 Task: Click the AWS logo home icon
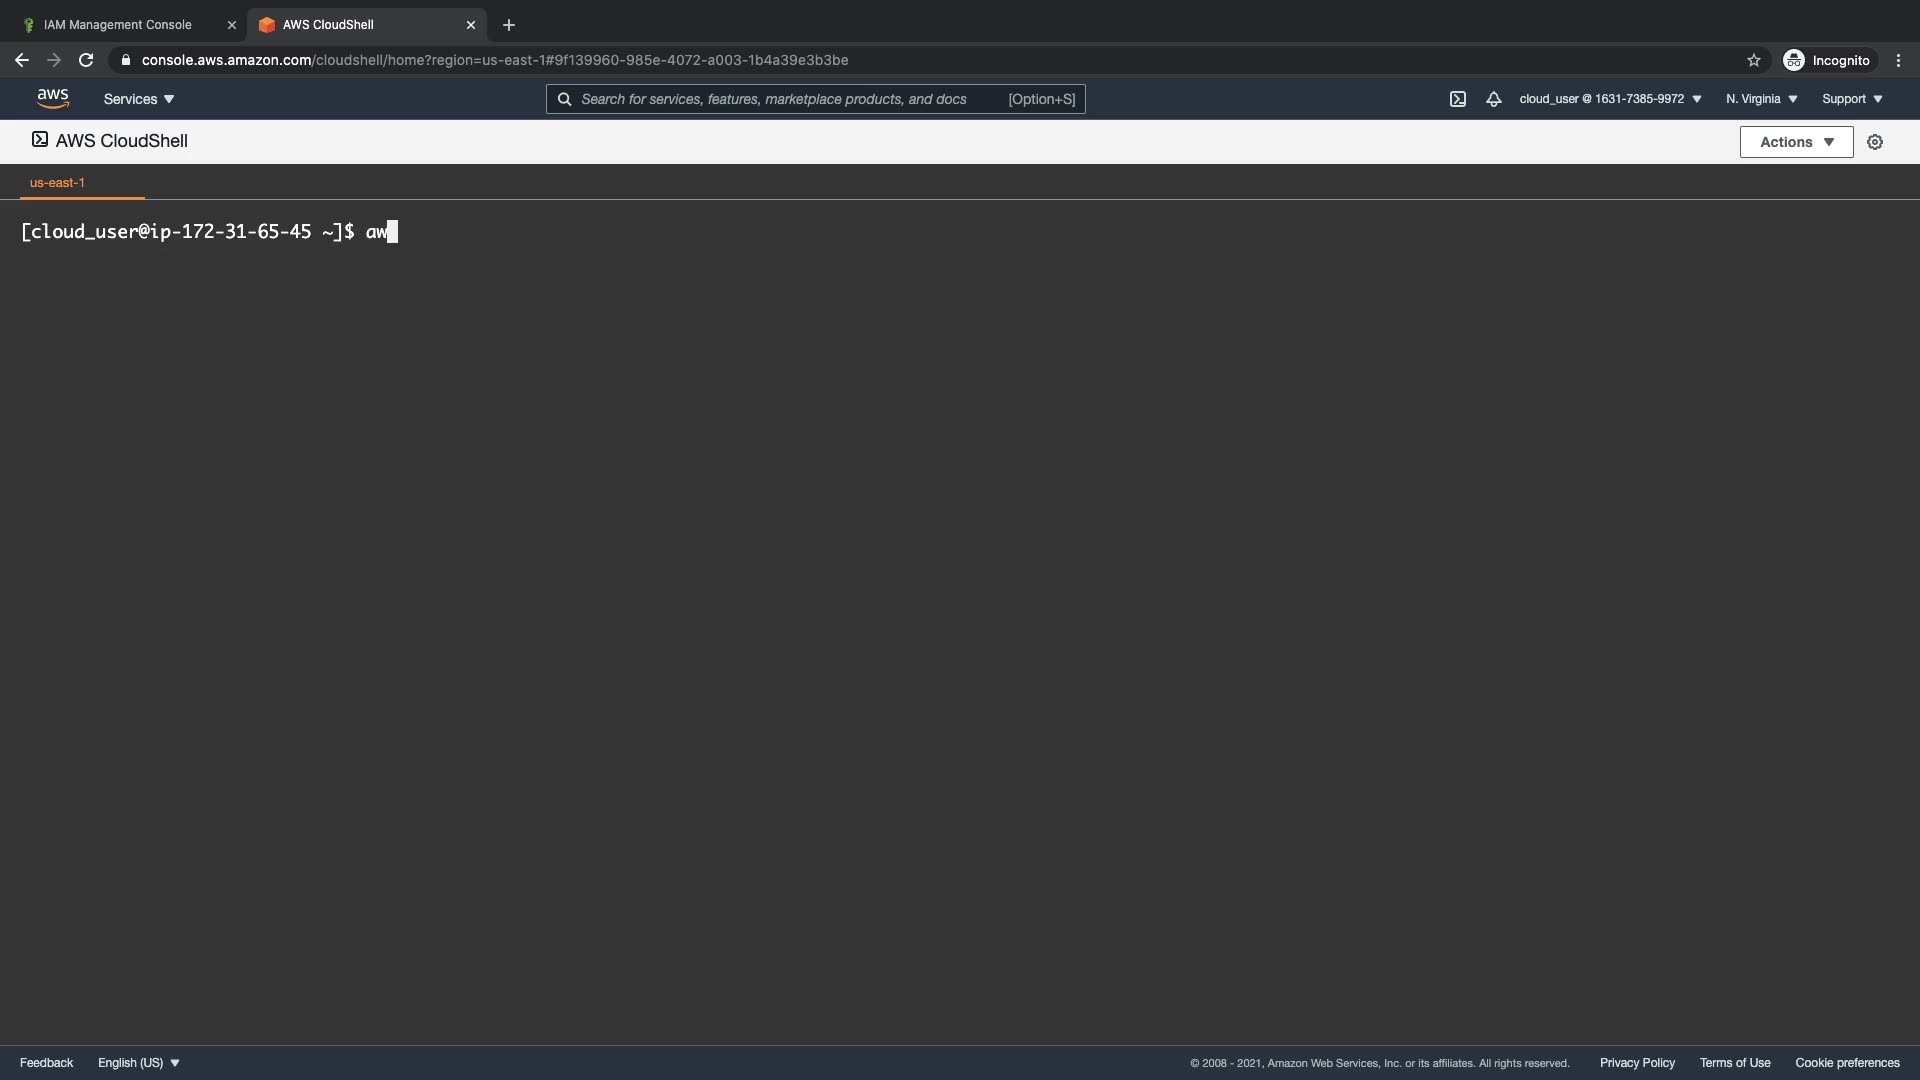(x=52, y=98)
